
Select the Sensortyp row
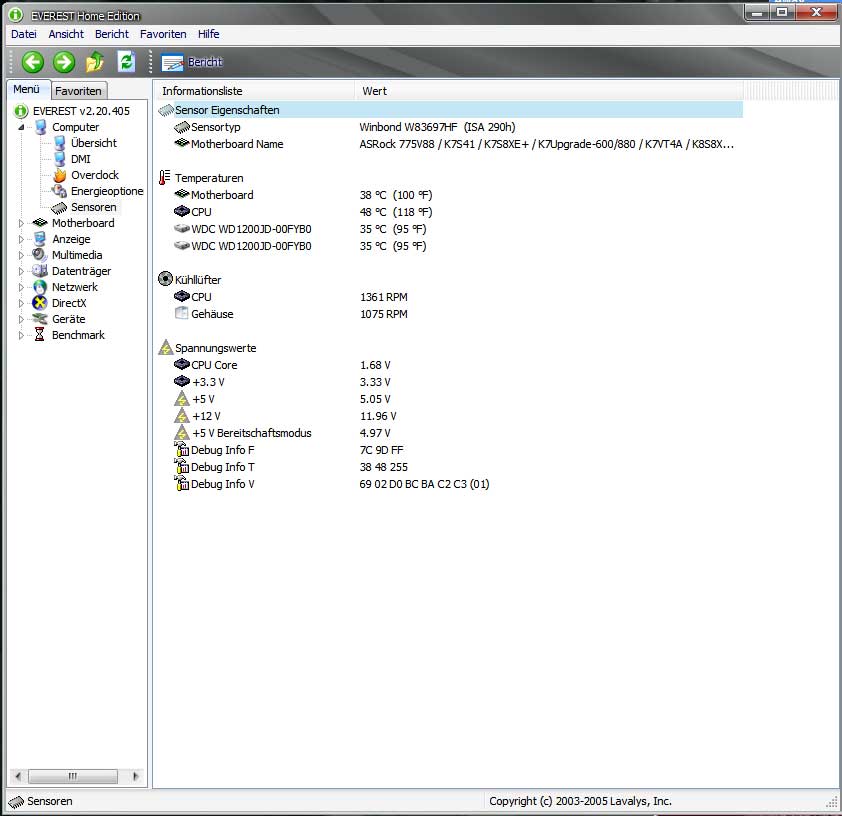pyautogui.click(x=450, y=127)
